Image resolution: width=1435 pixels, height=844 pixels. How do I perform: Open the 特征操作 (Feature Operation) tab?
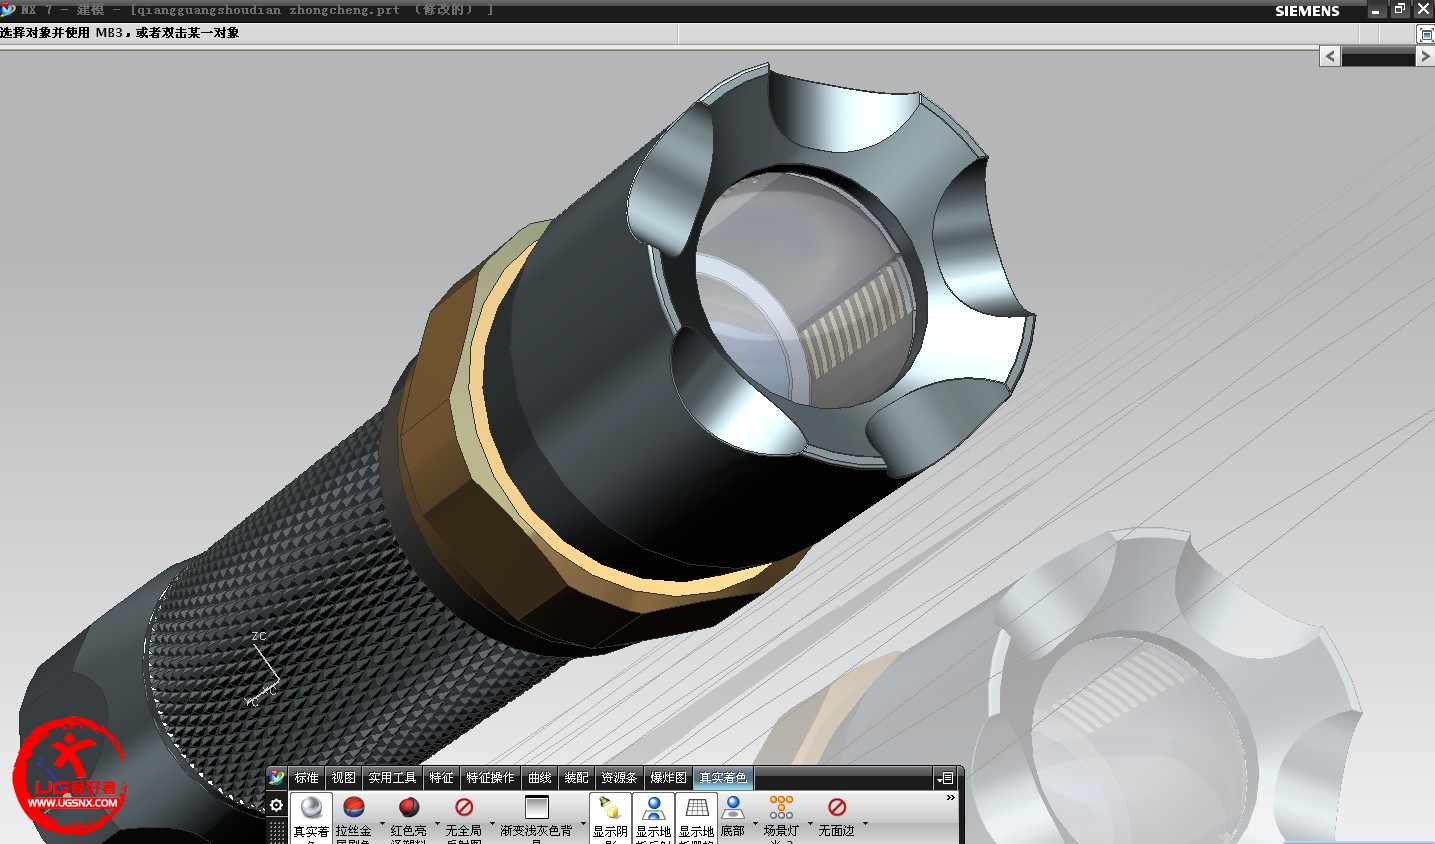(x=490, y=778)
